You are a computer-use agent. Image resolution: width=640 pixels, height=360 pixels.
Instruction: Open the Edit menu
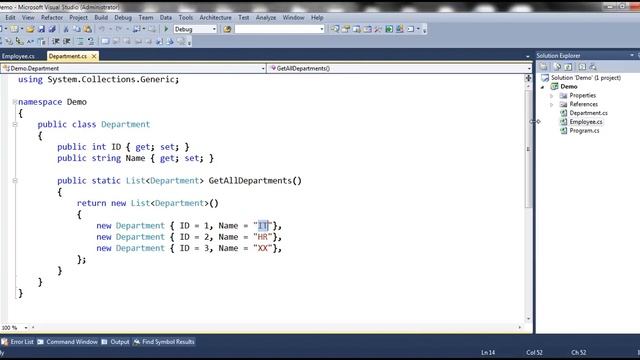click(x=10, y=18)
